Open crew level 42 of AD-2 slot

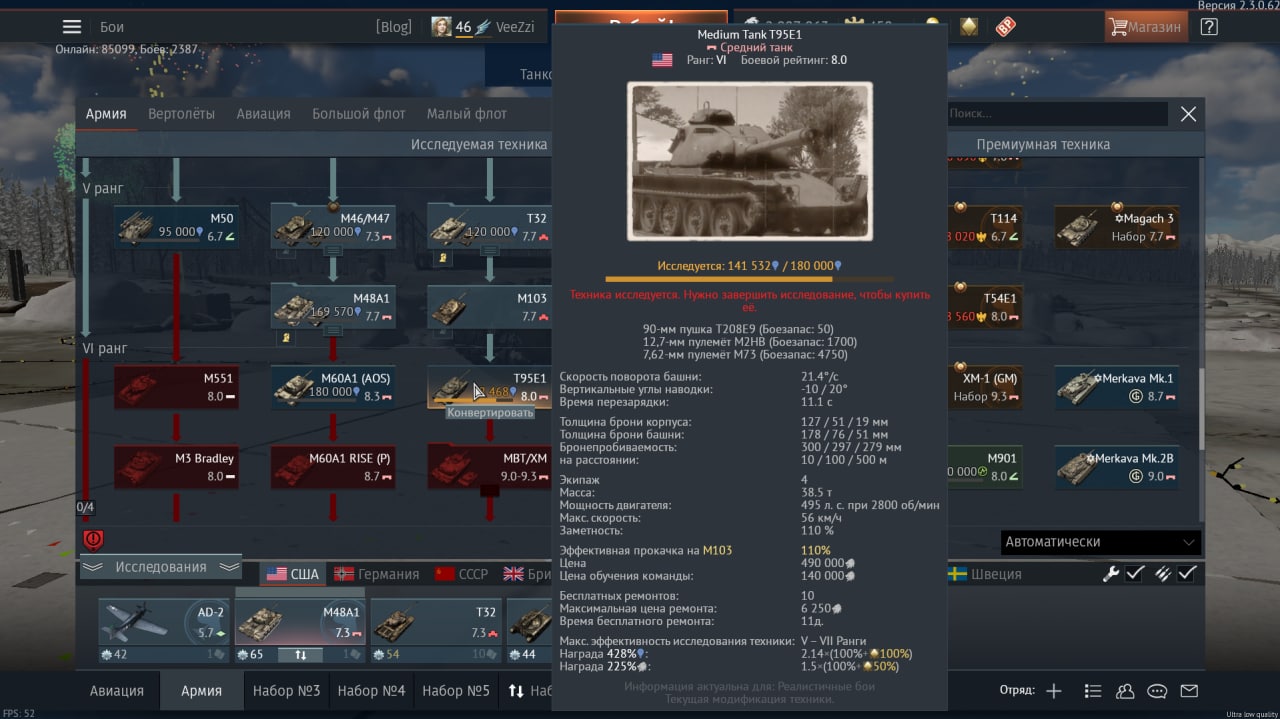114,655
